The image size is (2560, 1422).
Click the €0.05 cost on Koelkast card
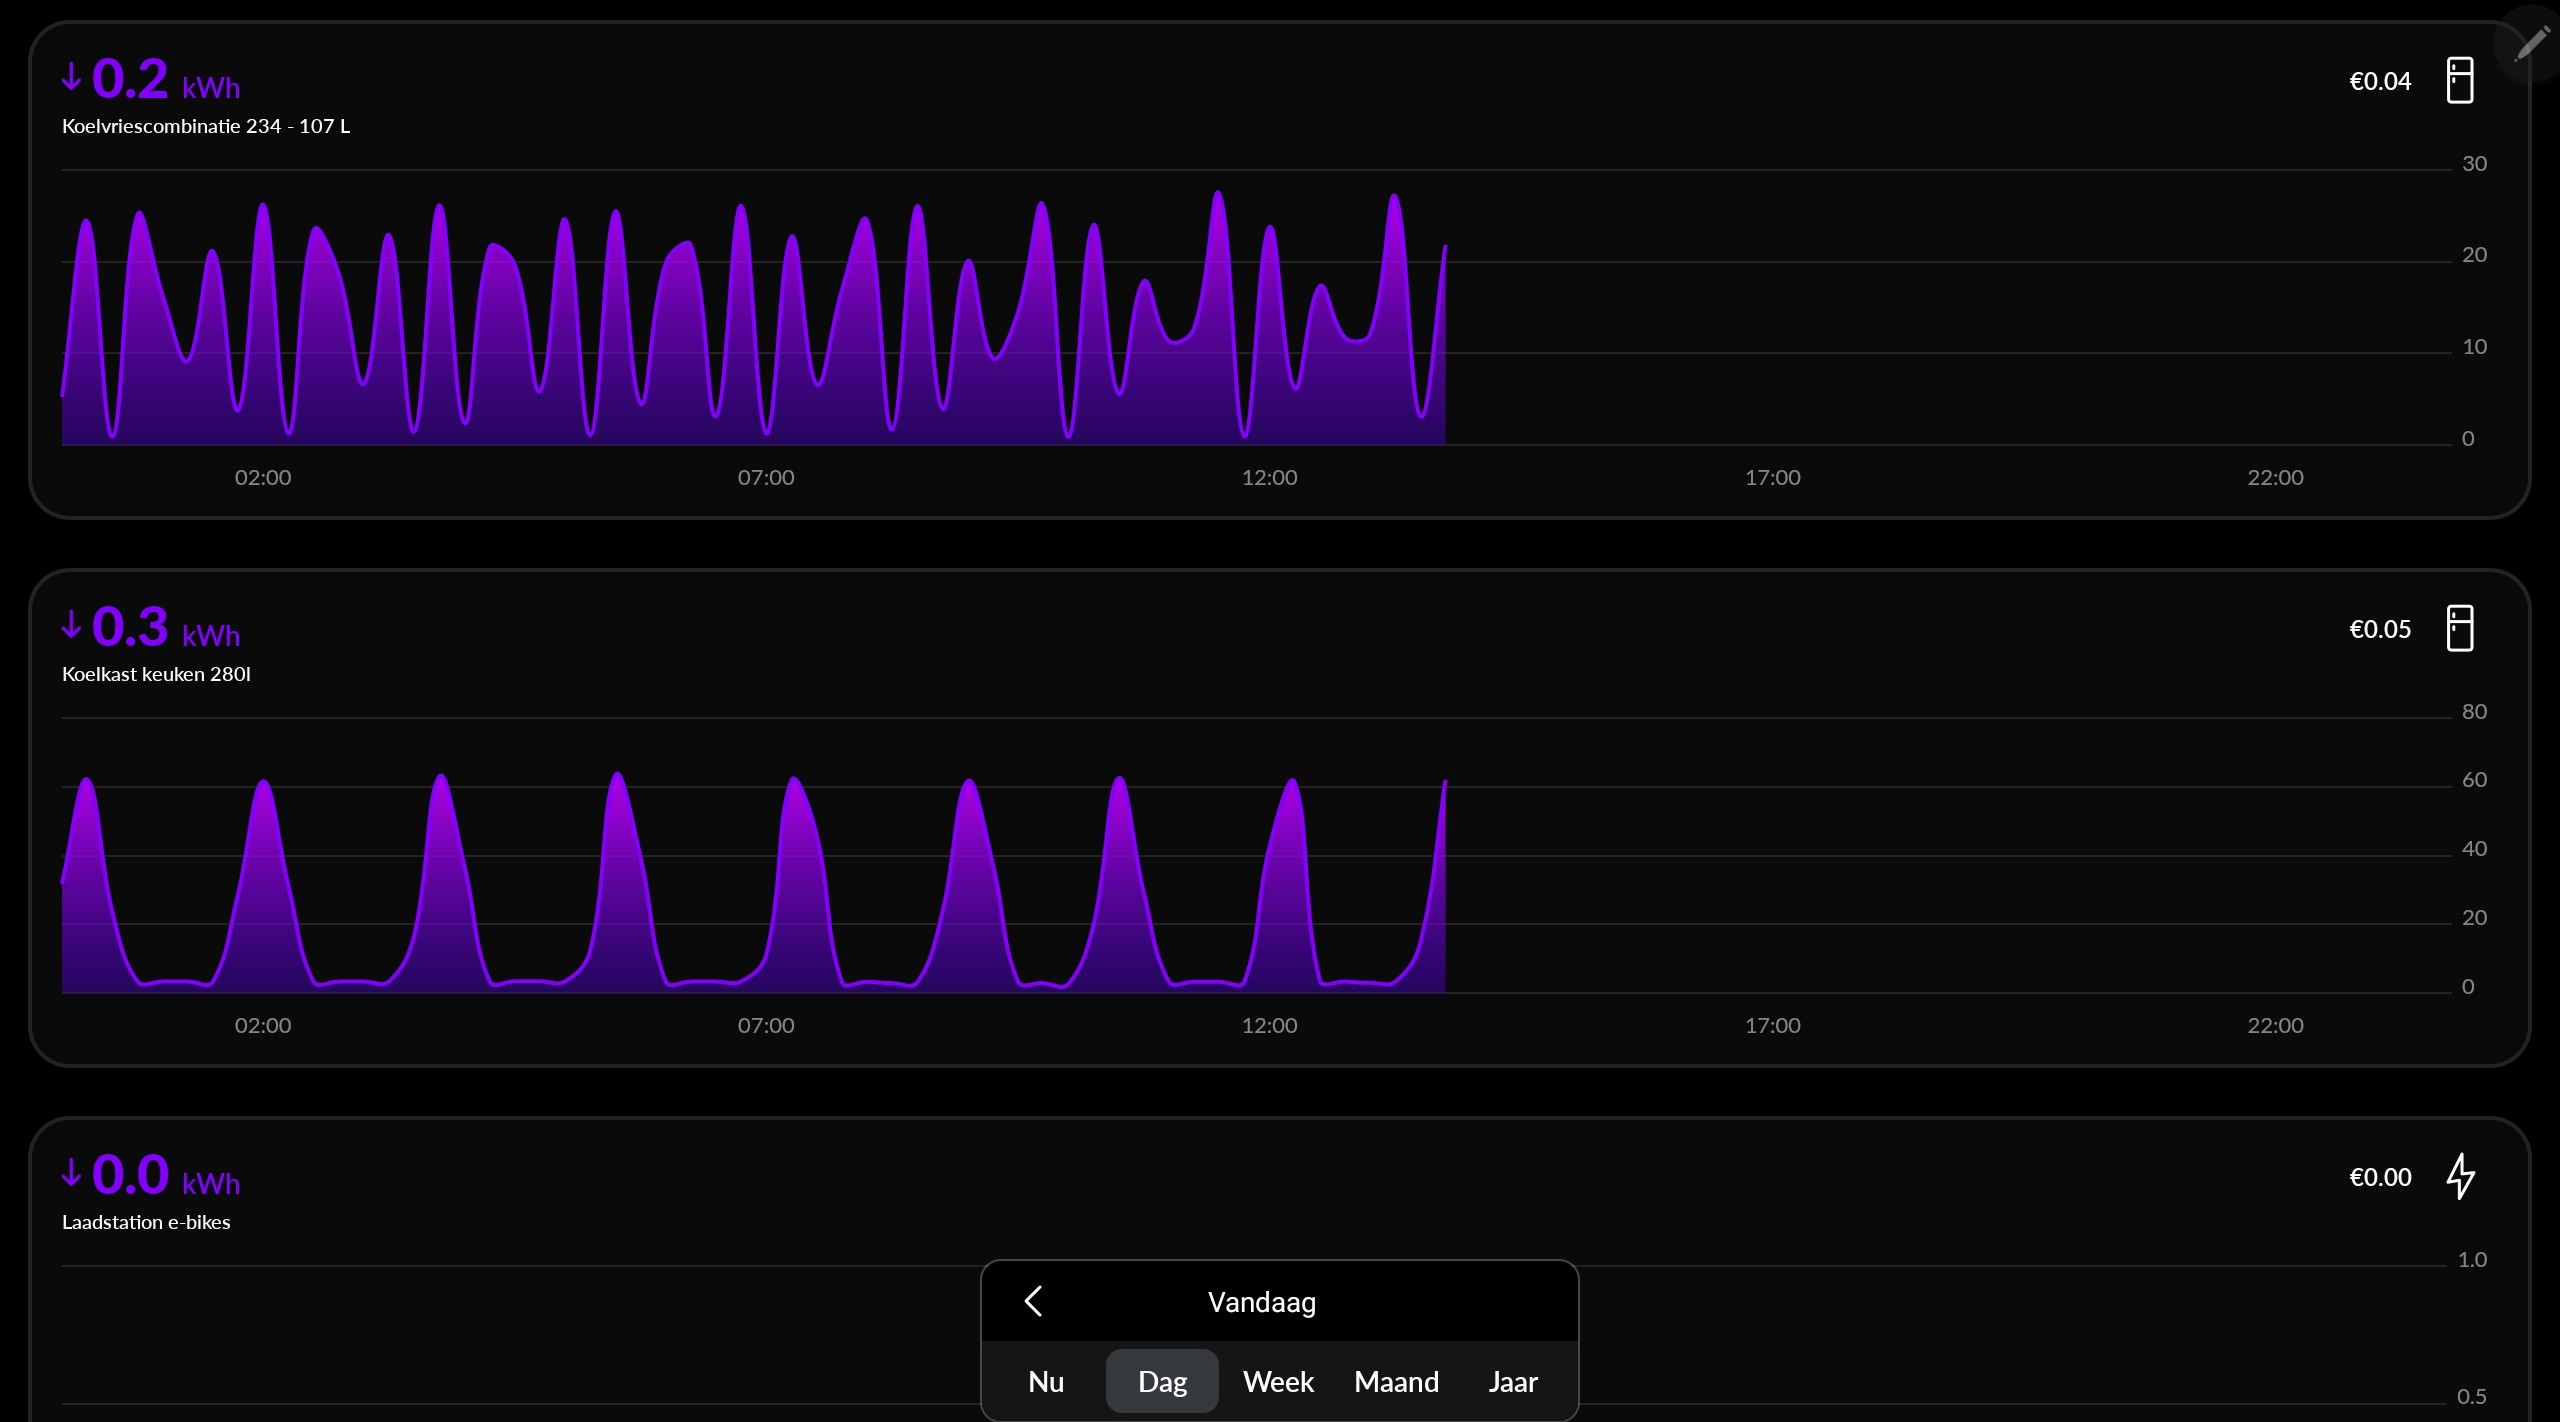tap(2379, 629)
